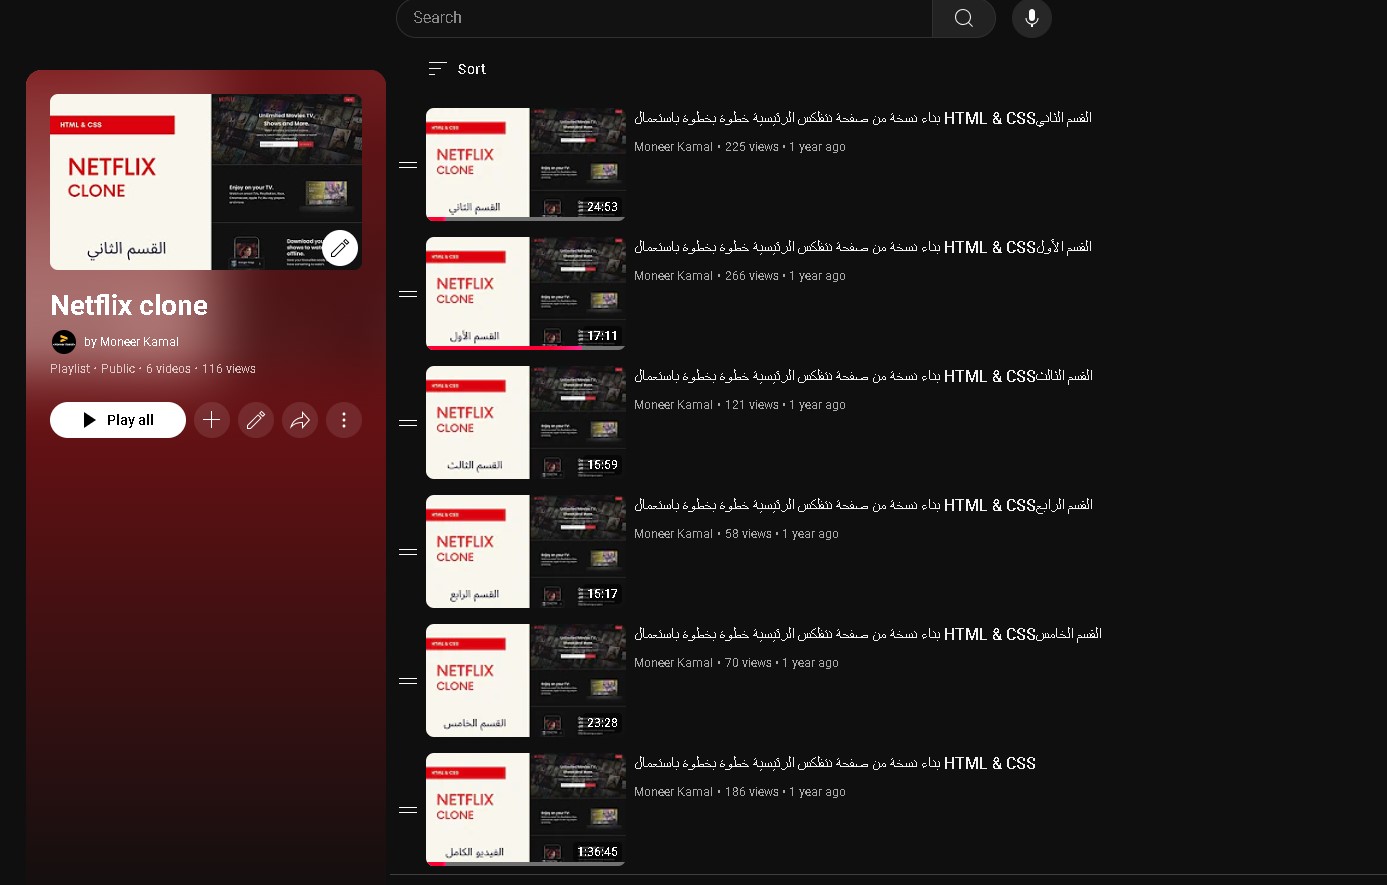Screen dimensions: 1387x885
Task: Start voice search with microphone icon
Action: 1032,18
